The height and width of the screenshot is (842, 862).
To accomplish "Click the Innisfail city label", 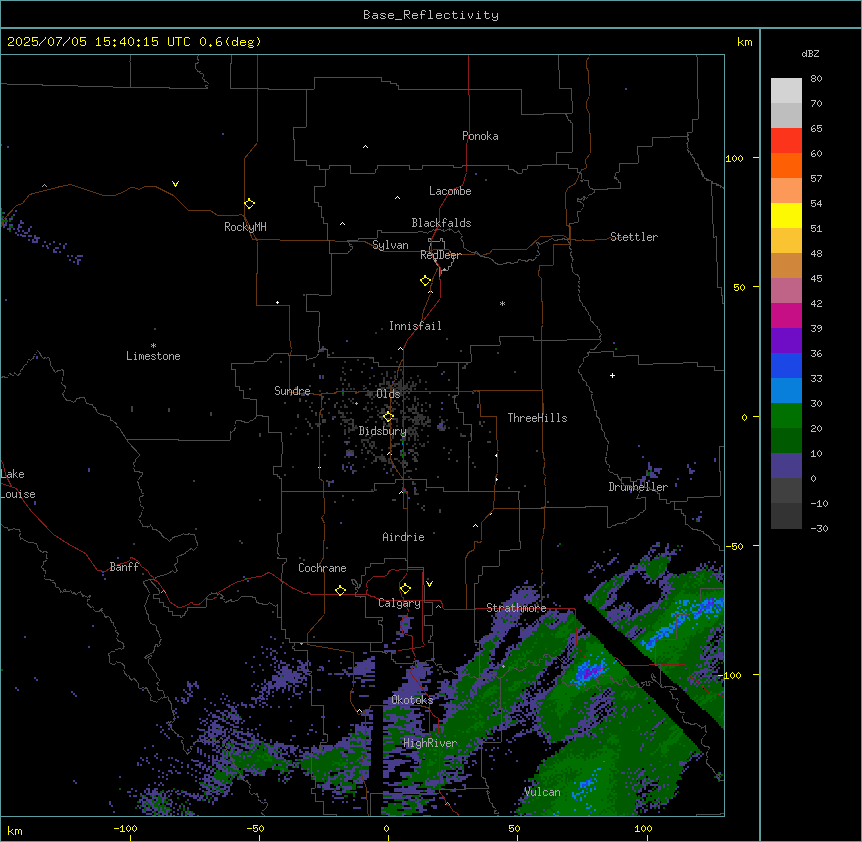I will click(415, 326).
